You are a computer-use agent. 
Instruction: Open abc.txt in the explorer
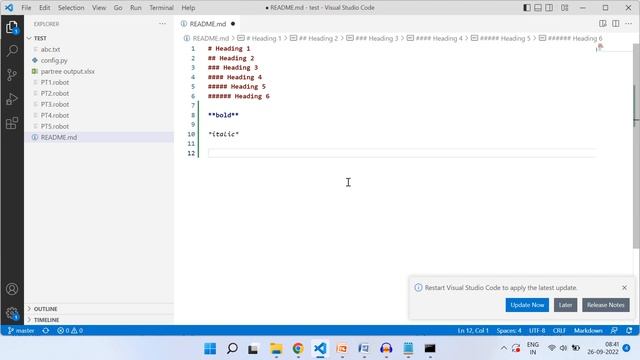[50, 49]
